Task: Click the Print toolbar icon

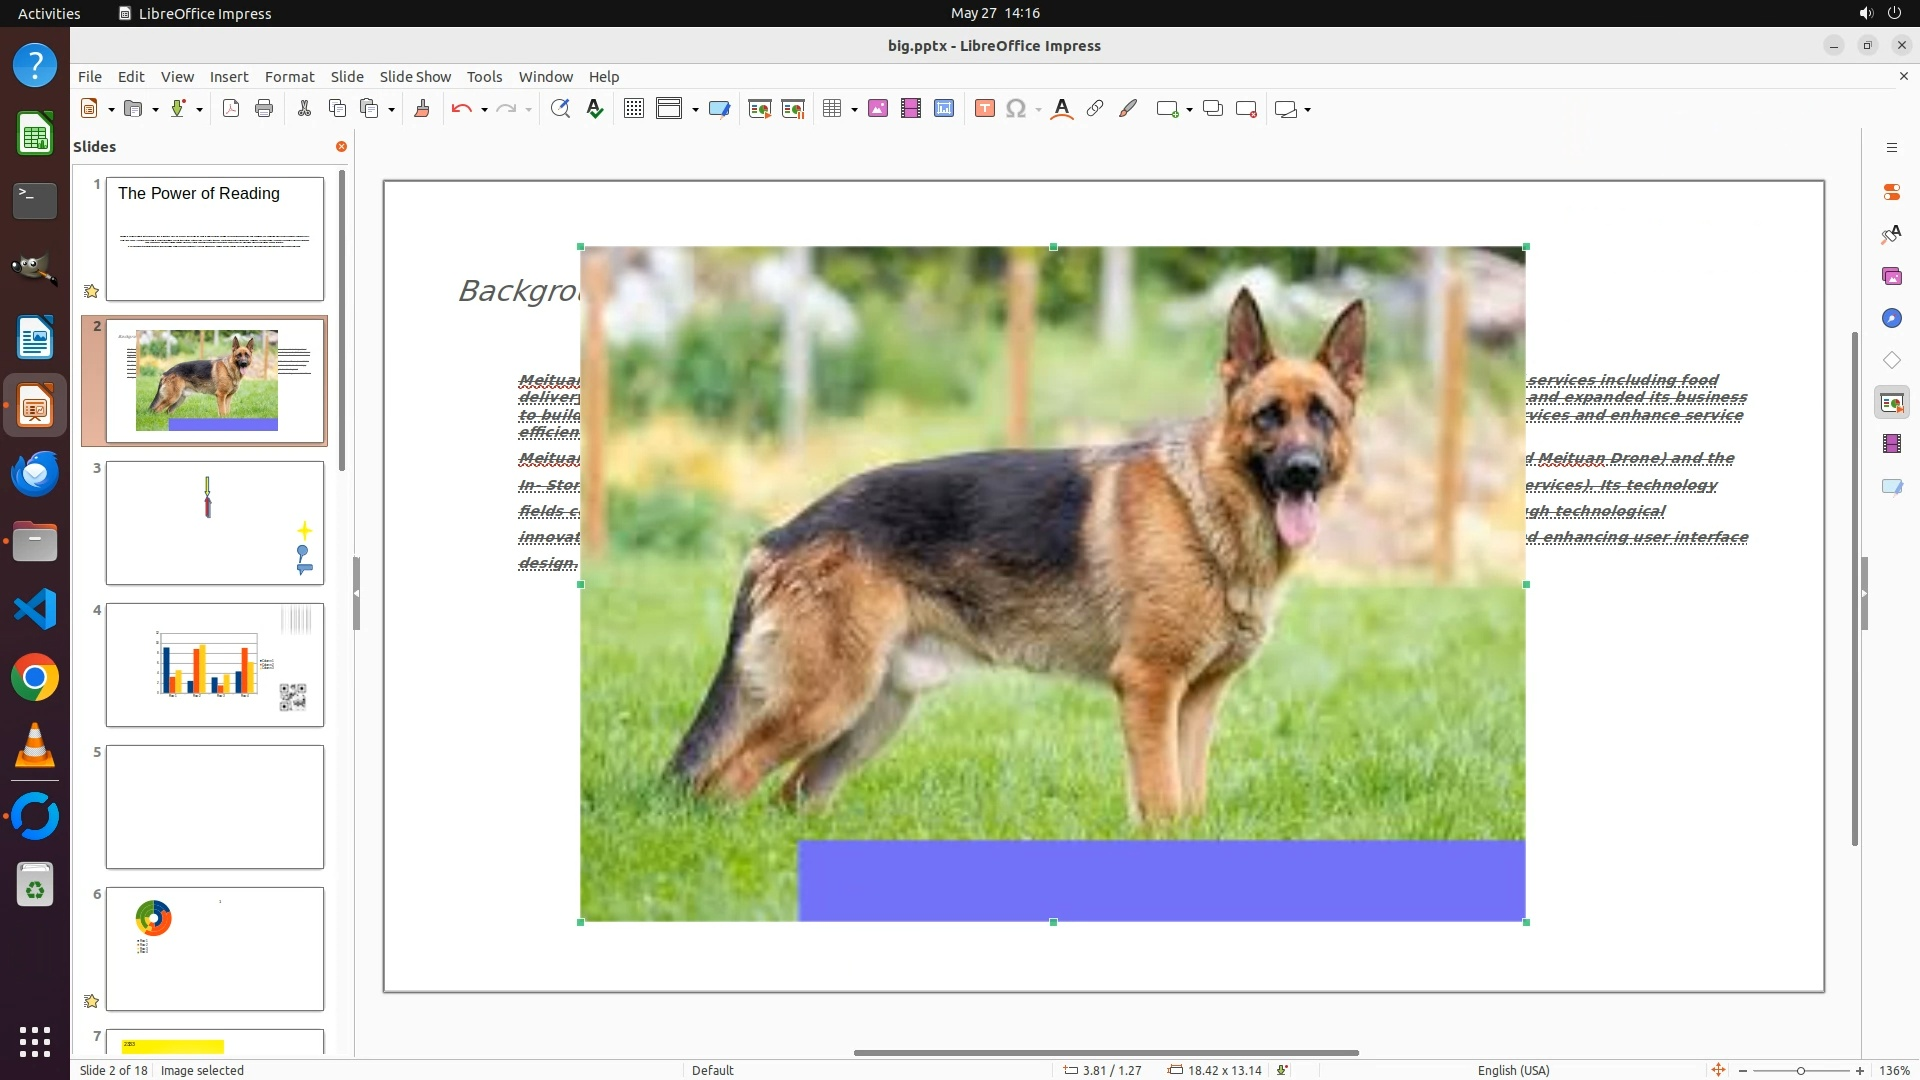Action: [x=264, y=109]
